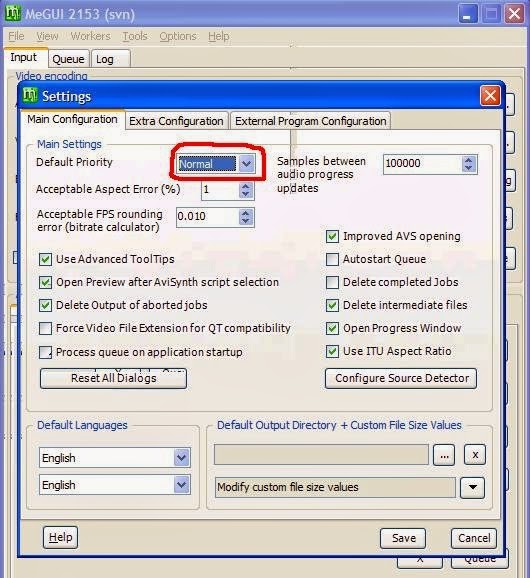The width and height of the screenshot is (530, 578).
Task: Click the Acceptable Aspect Error value field
Action: 220,190
